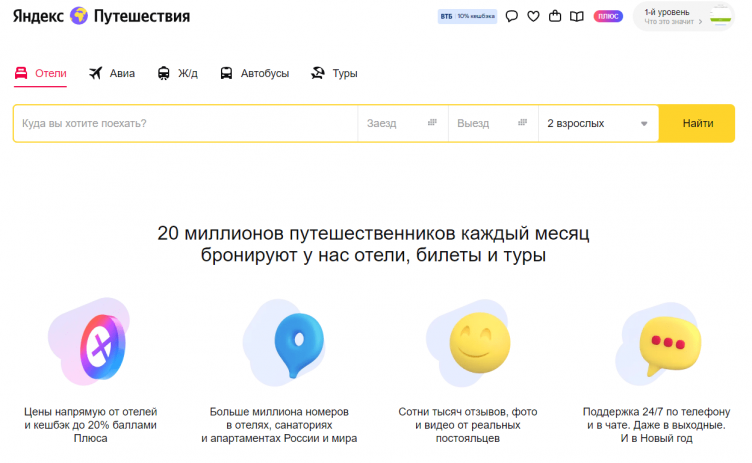The image size is (752, 463).
Task: Click the bus icon next to Автобусы
Action: [226, 73]
